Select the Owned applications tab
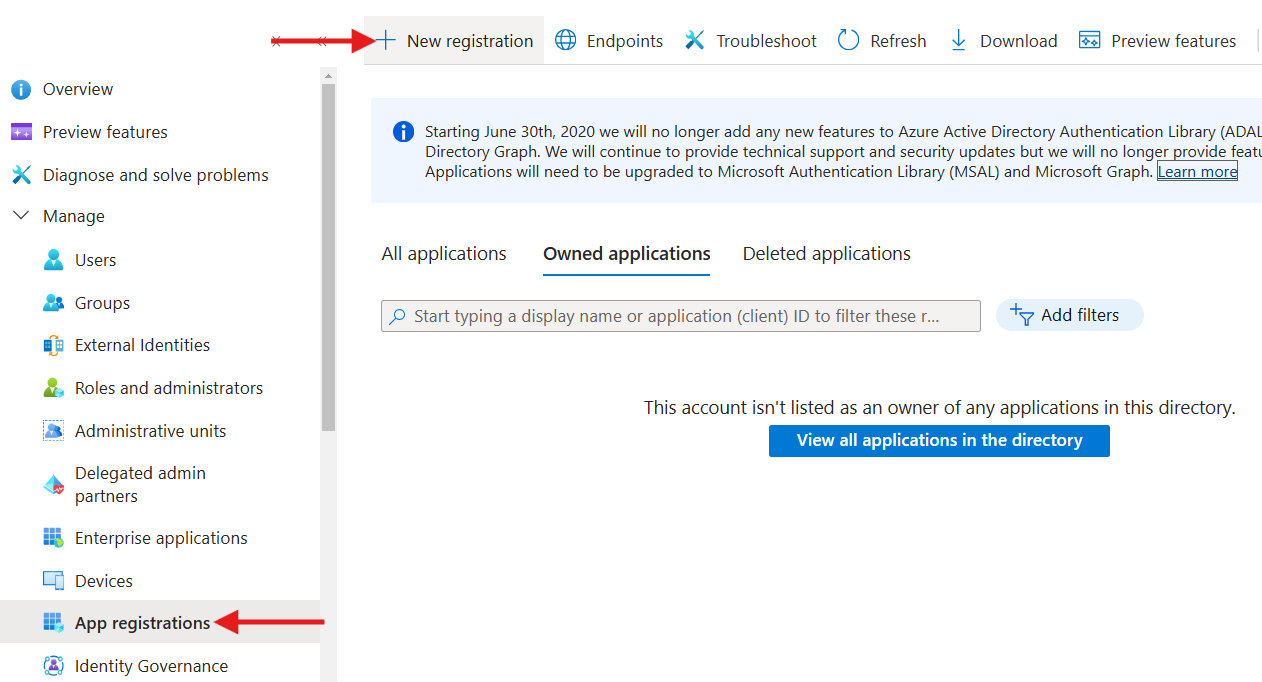The image size is (1262, 682). [x=627, y=254]
